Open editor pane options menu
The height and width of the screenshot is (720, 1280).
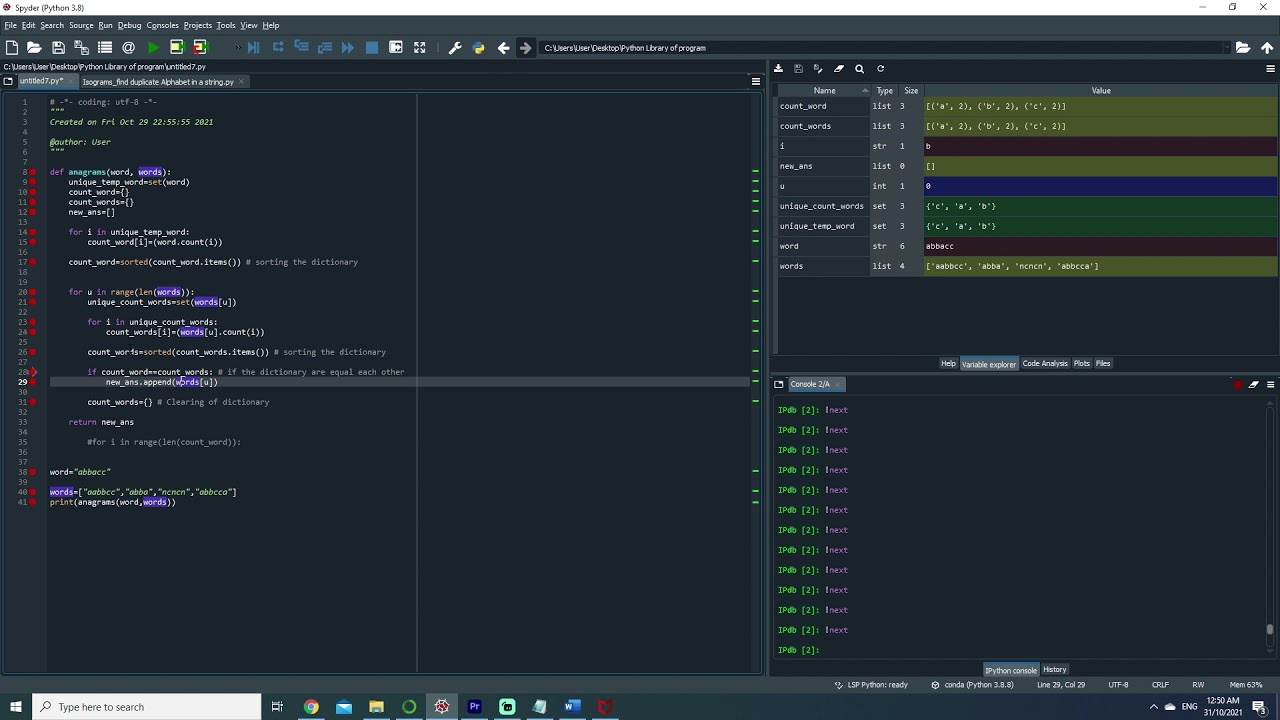coord(756,82)
